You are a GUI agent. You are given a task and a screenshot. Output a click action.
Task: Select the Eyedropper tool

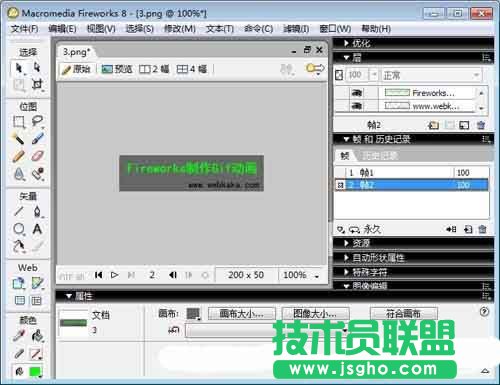tap(19, 336)
